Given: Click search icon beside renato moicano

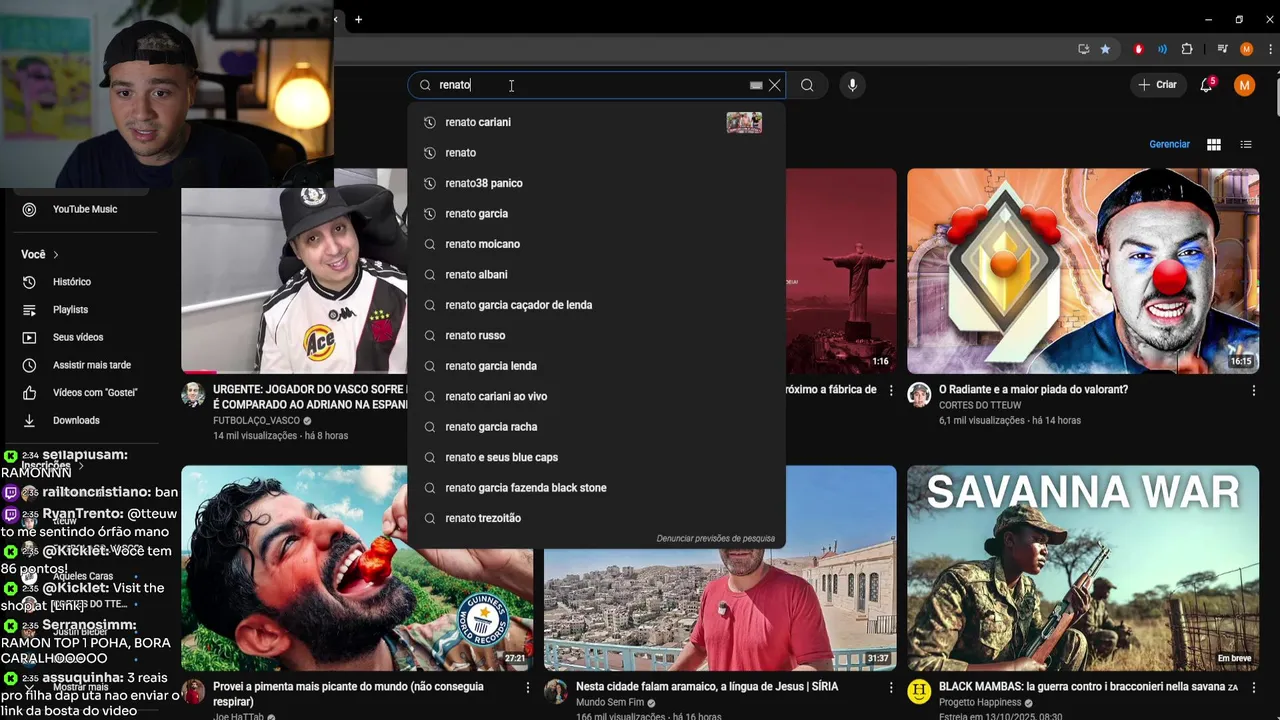Looking at the screenshot, I should (429, 244).
